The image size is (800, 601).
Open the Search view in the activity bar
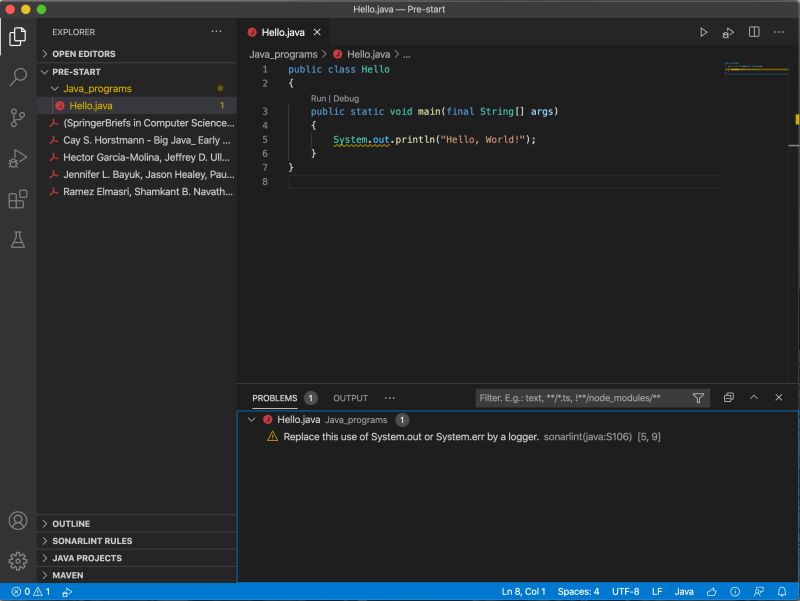[x=16, y=75]
